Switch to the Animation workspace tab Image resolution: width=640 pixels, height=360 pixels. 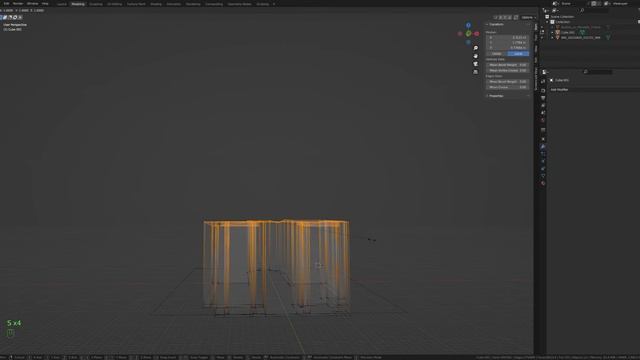[x=174, y=4]
